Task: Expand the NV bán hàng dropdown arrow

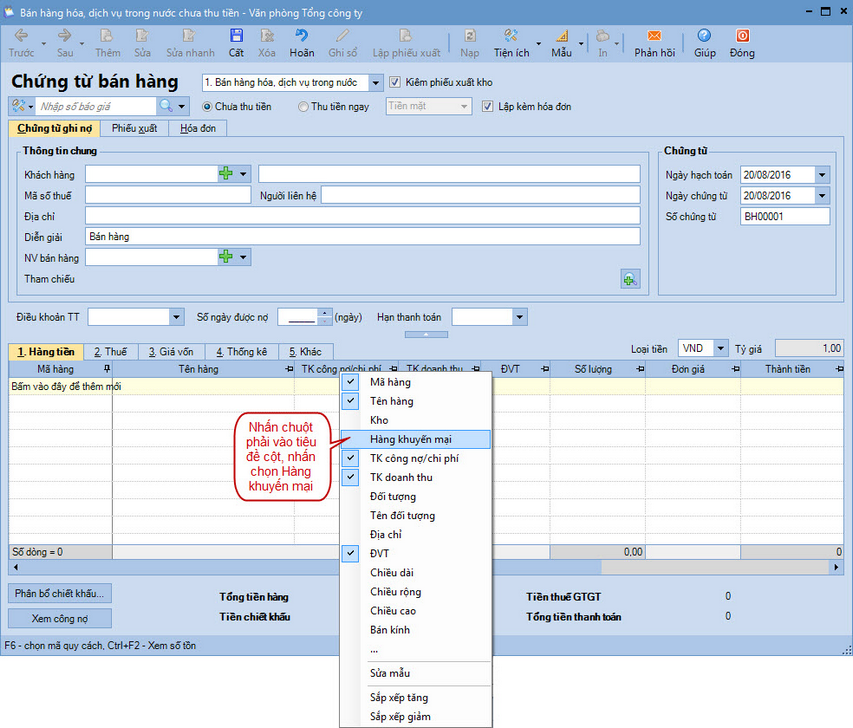Action: tap(243, 256)
